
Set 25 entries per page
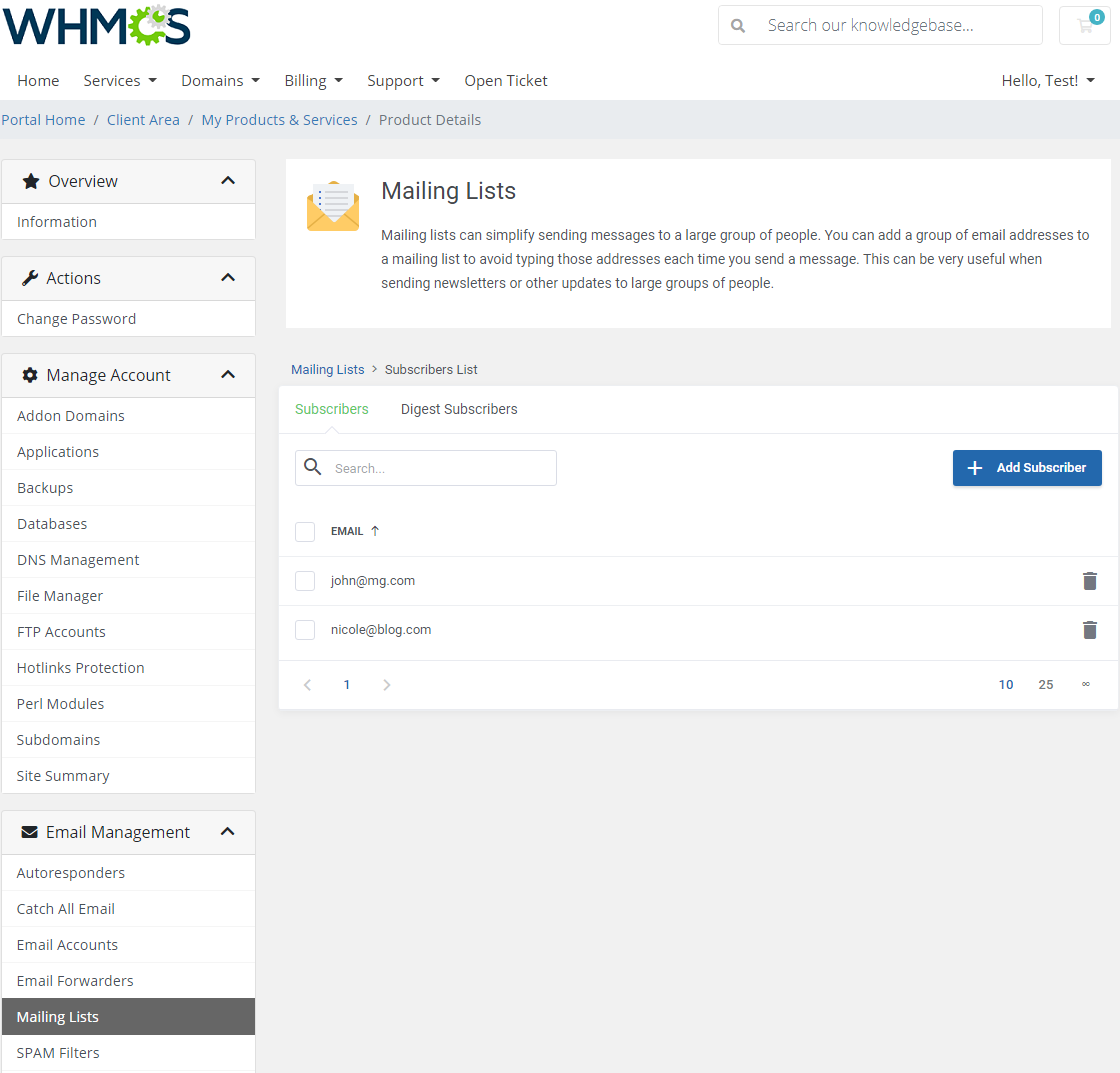click(1046, 684)
